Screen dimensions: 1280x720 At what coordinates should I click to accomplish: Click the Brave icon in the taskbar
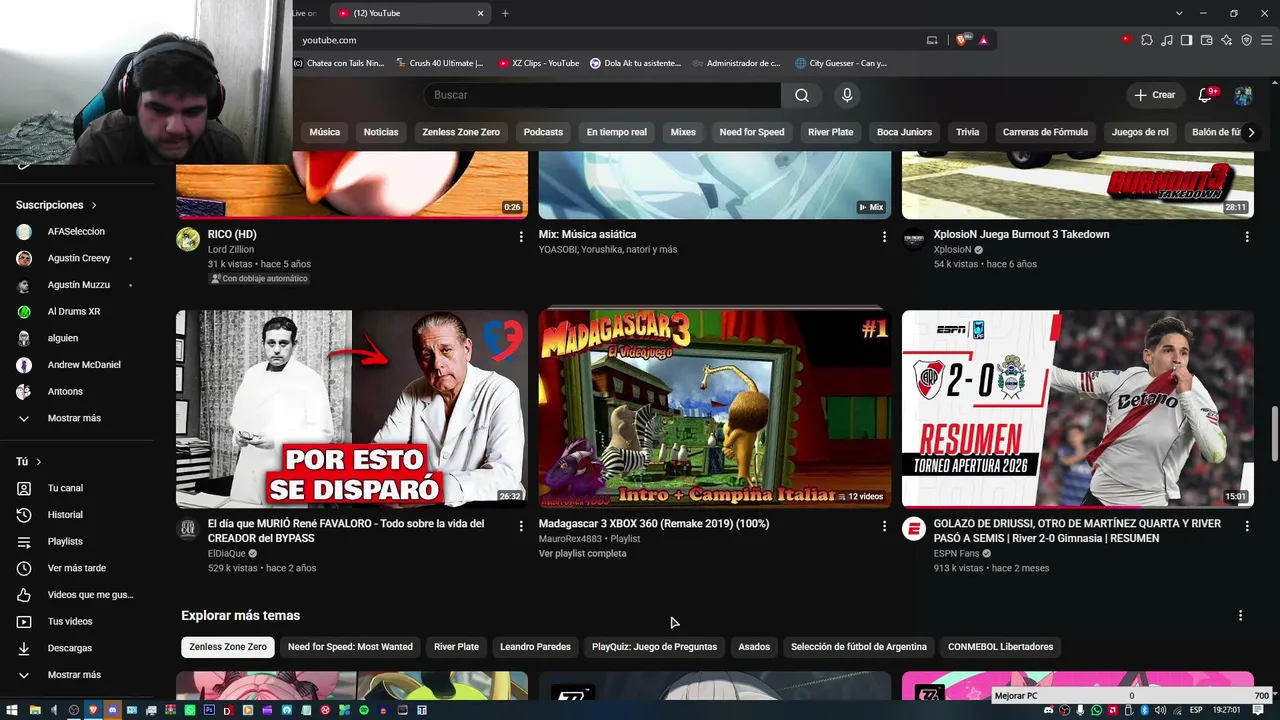click(93, 710)
